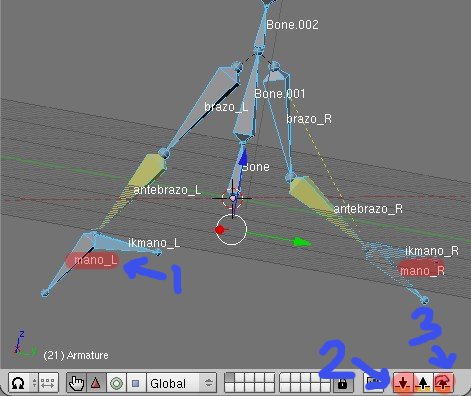Screen dimensions: 471x396
Task: Click the blue Z axis arrow handle
Action: pyautogui.click(x=243, y=156)
